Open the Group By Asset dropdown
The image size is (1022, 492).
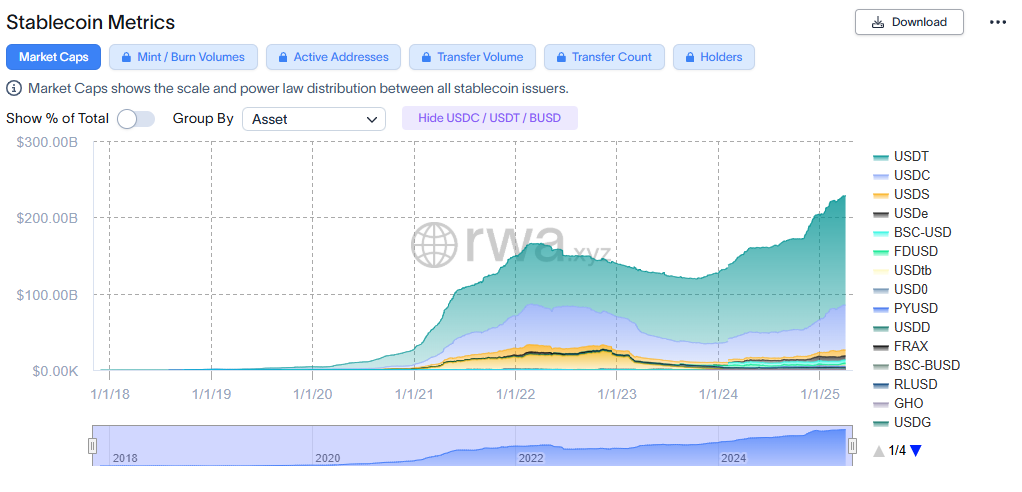point(313,119)
